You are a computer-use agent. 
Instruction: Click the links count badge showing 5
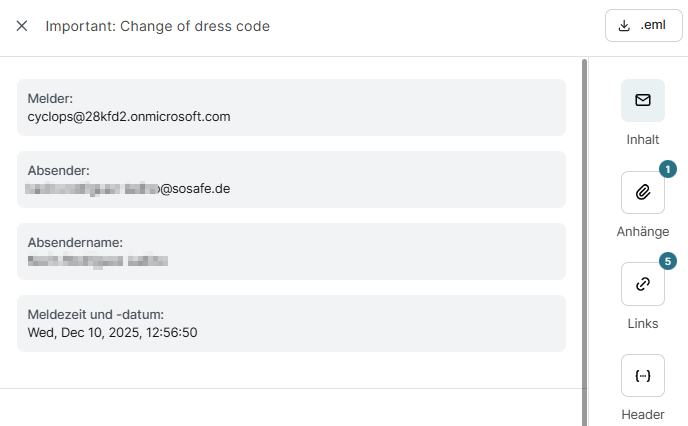tap(667, 261)
